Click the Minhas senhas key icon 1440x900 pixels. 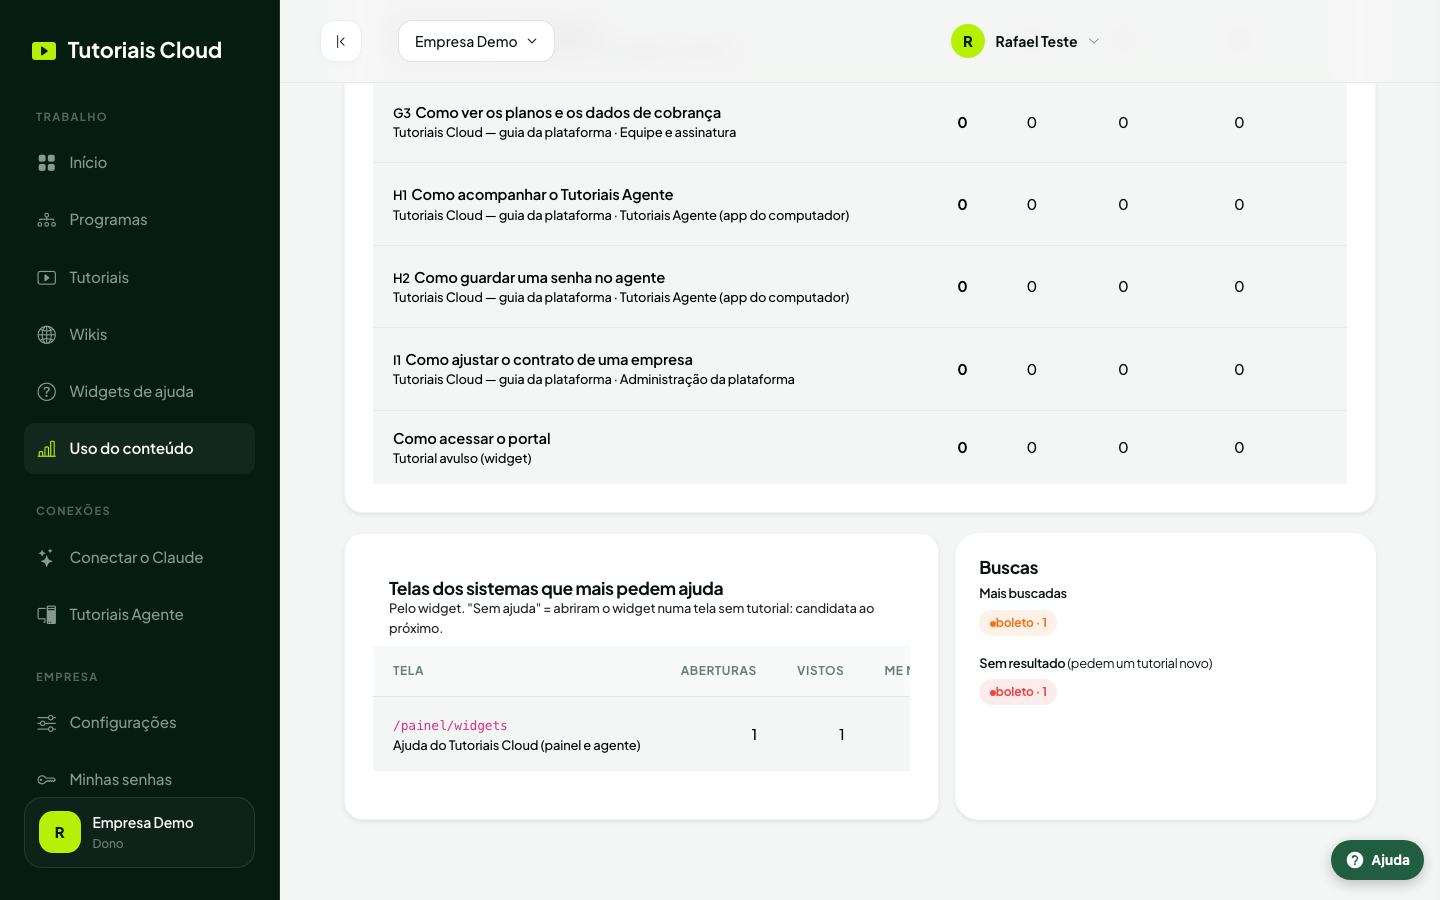47,780
